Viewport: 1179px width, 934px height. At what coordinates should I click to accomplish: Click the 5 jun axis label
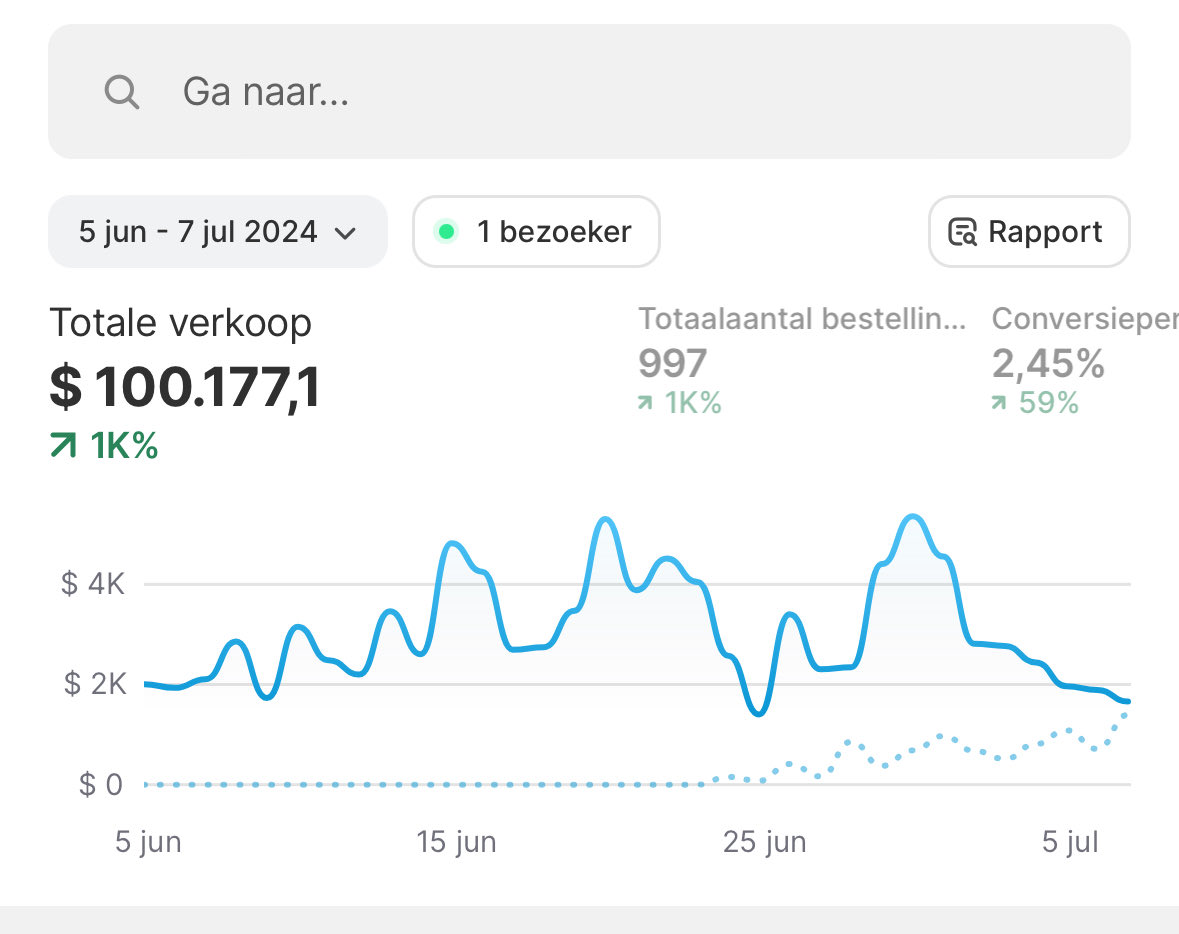[x=148, y=842]
